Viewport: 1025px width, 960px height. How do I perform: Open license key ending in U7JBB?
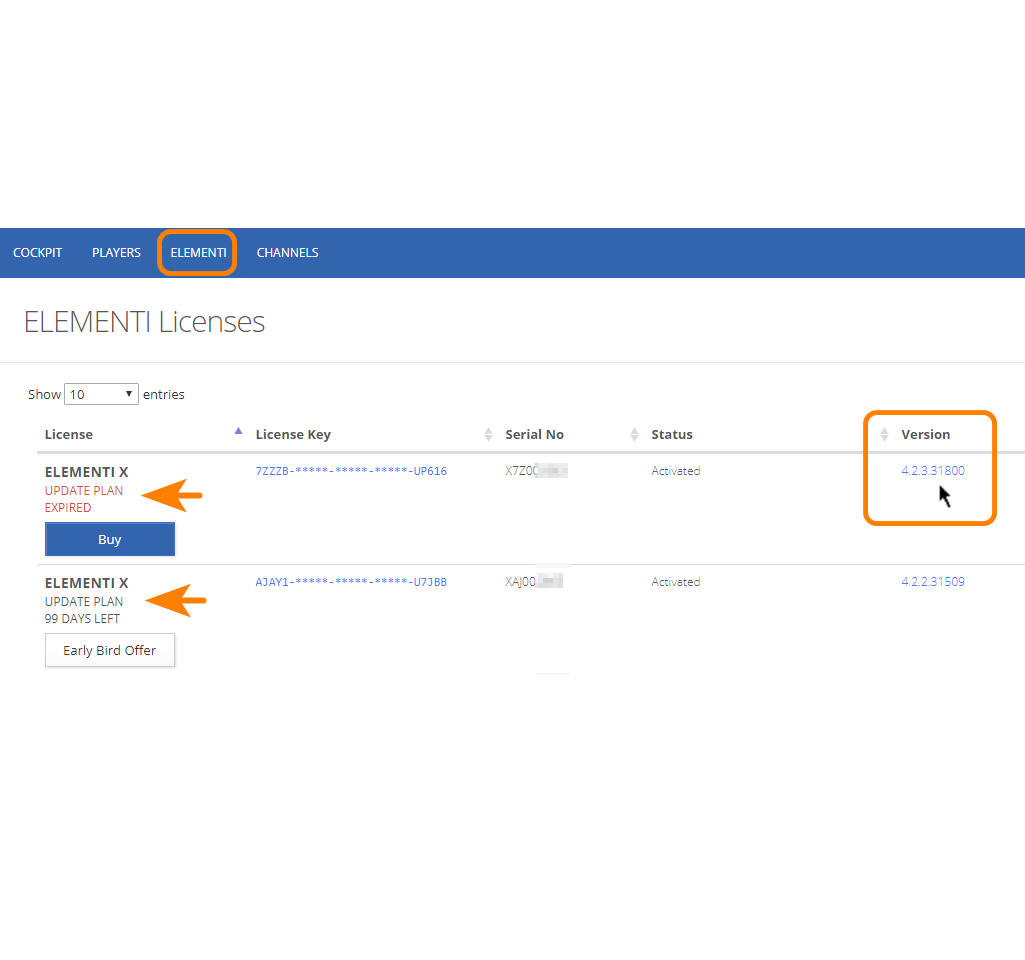[x=351, y=582]
